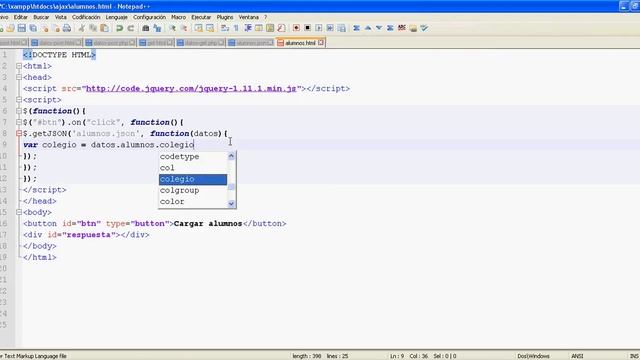Viewport: 640px width, 360px height.
Task: Choose 'col' in autocomplete list
Action: click(193, 168)
